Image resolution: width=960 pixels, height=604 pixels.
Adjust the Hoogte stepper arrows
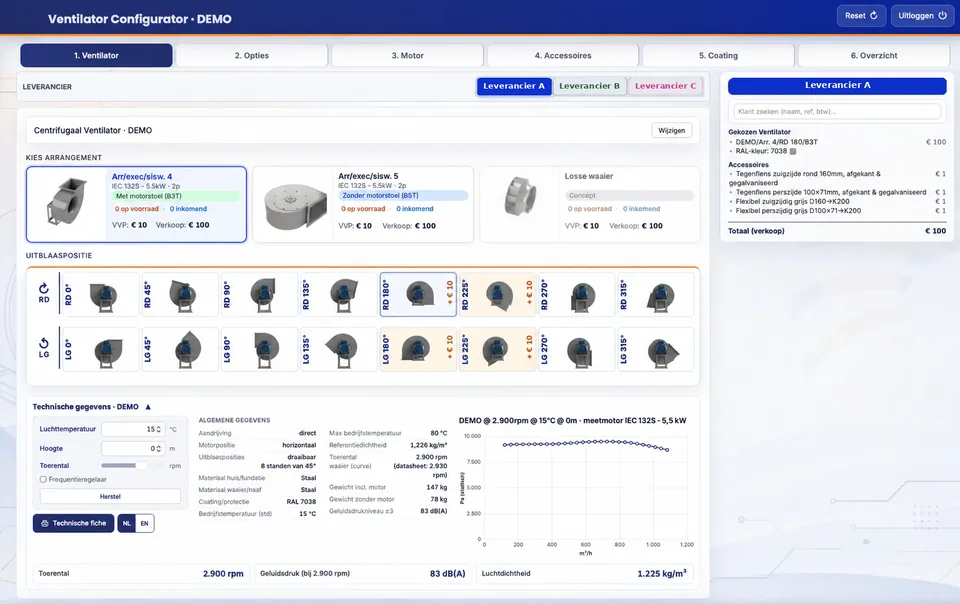tap(159, 449)
